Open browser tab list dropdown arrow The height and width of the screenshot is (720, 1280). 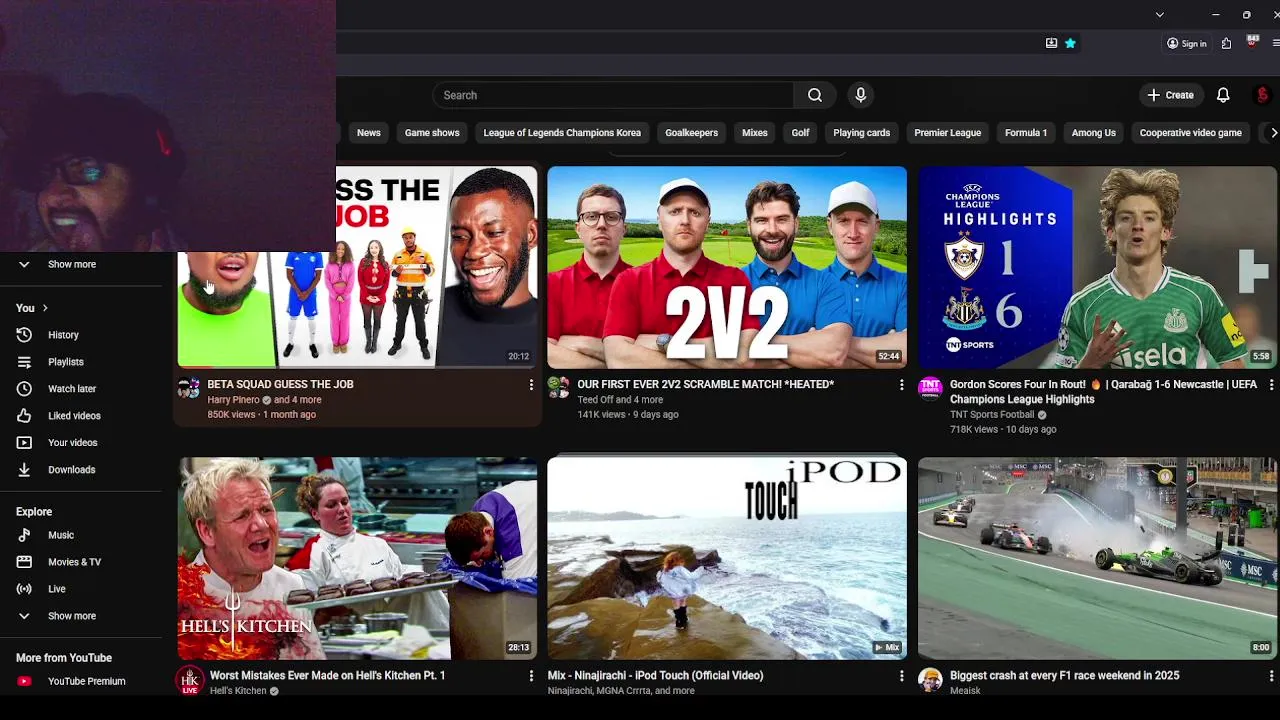1159,15
